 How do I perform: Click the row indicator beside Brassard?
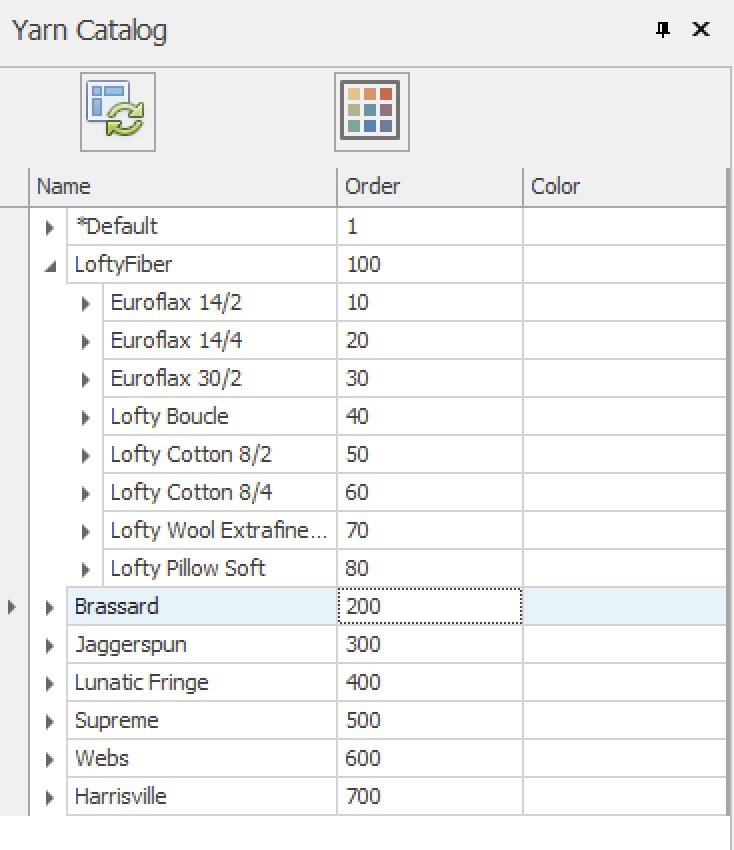13,607
